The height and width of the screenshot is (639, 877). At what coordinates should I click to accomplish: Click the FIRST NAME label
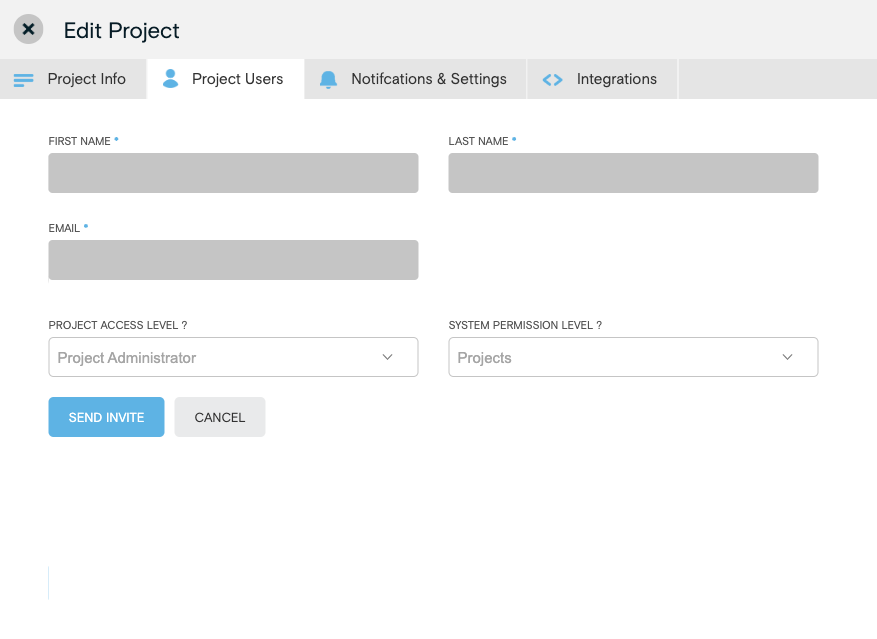[x=79, y=141]
